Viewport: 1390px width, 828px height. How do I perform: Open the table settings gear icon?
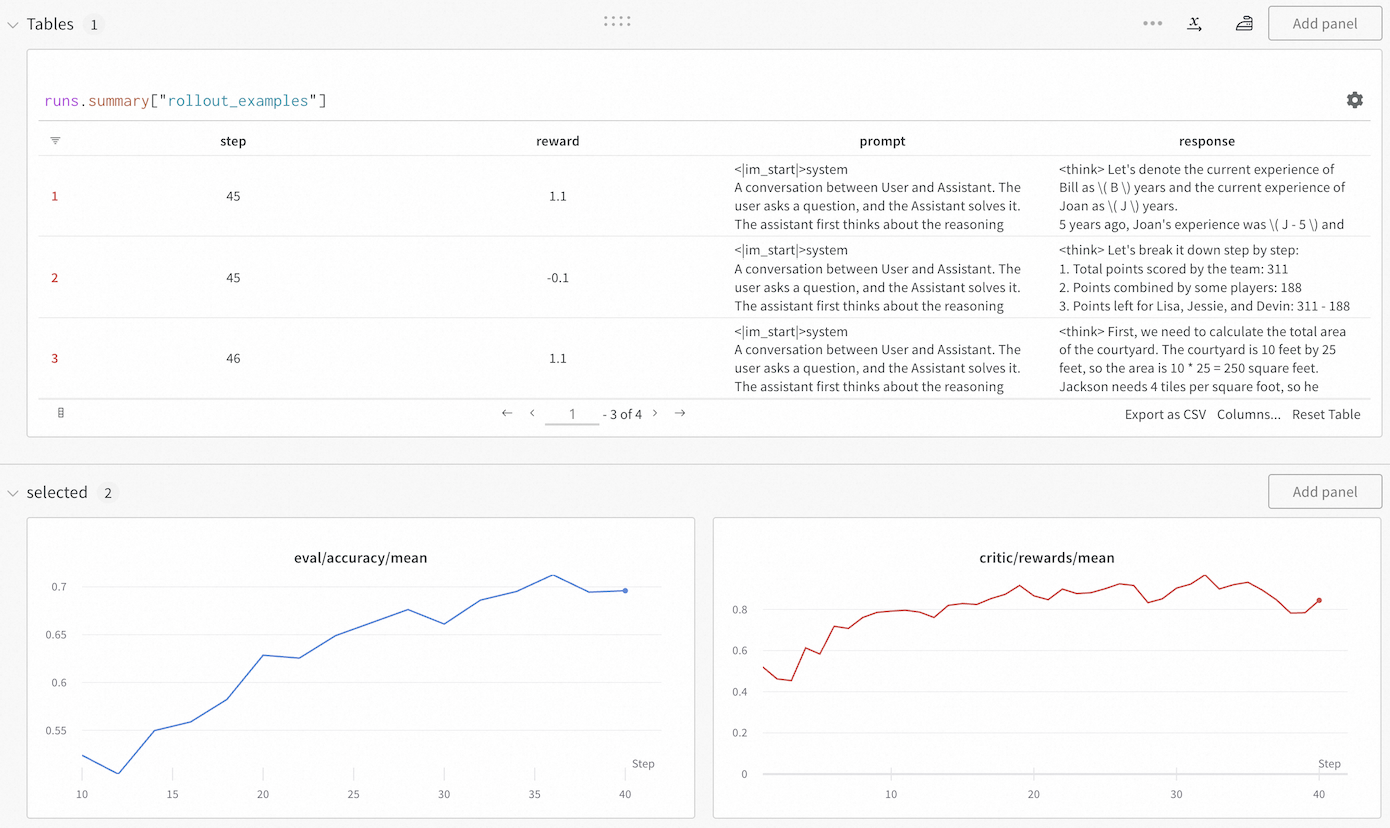(x=1354, y=100)
